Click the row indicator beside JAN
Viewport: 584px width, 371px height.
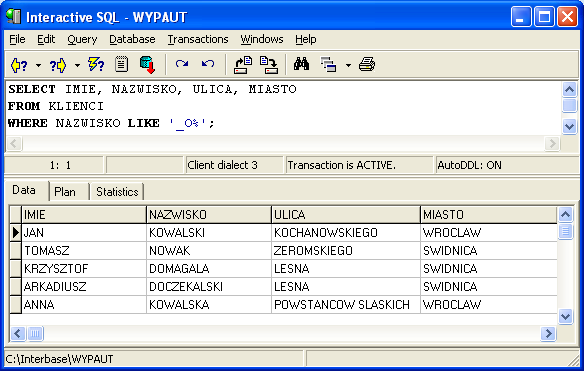click(15, 233)
